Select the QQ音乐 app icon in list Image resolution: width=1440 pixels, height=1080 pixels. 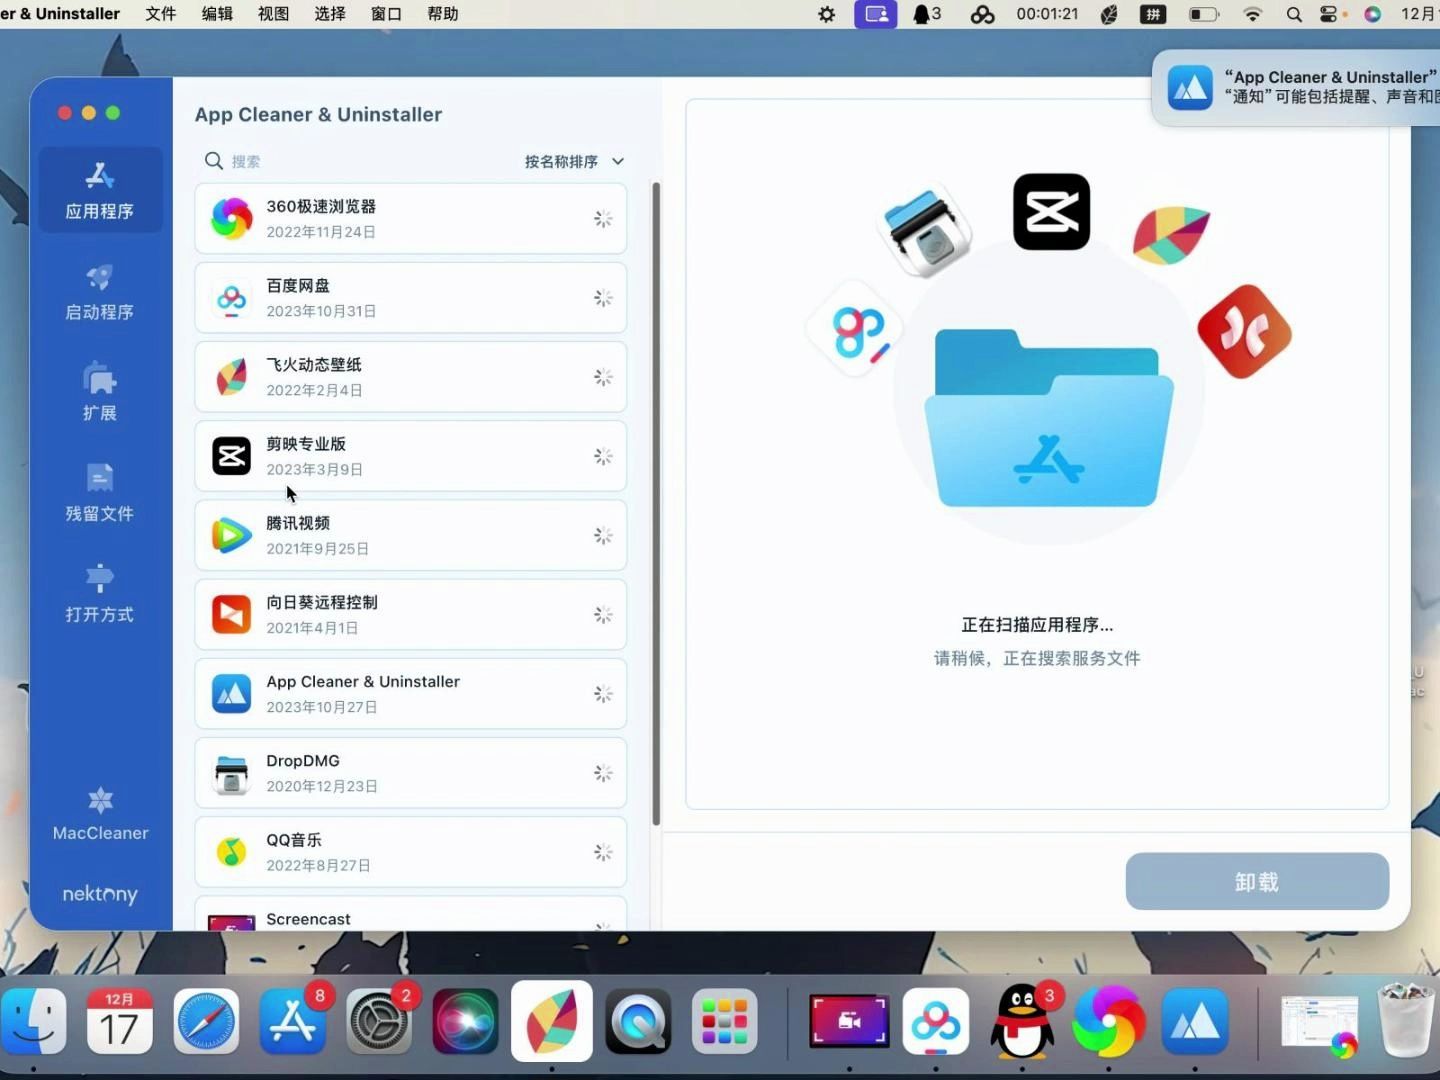coord(231,852)
